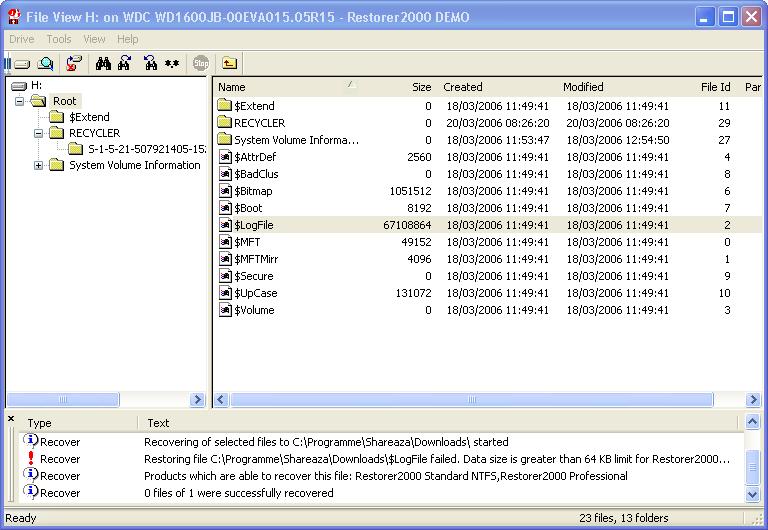Viewport: 768px width, 530px height.
Task: Click the Text log column header
Action: [438, 423]
